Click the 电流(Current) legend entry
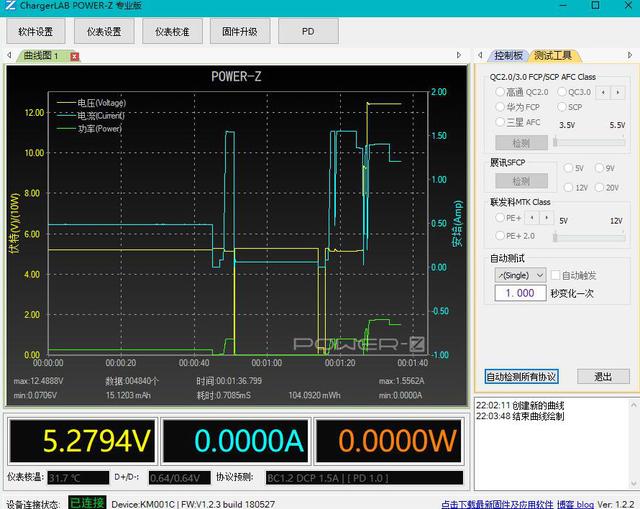The height and width of the screenshot is (509, 640). pyautogui.click(x=91, y=116)
